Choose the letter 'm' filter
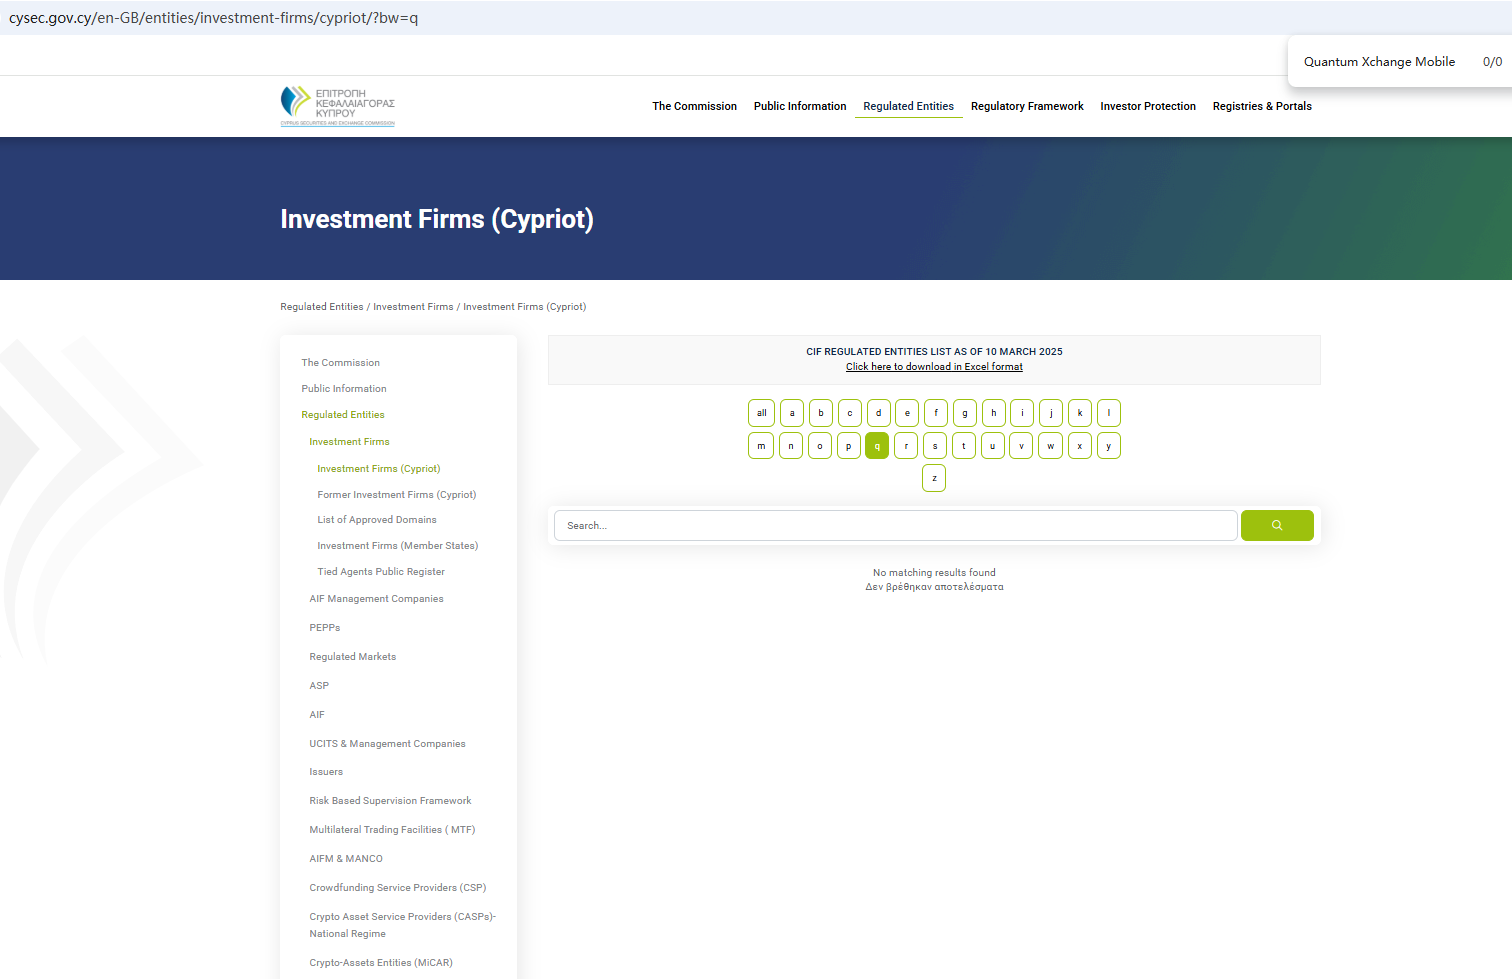 click(761, 446)
